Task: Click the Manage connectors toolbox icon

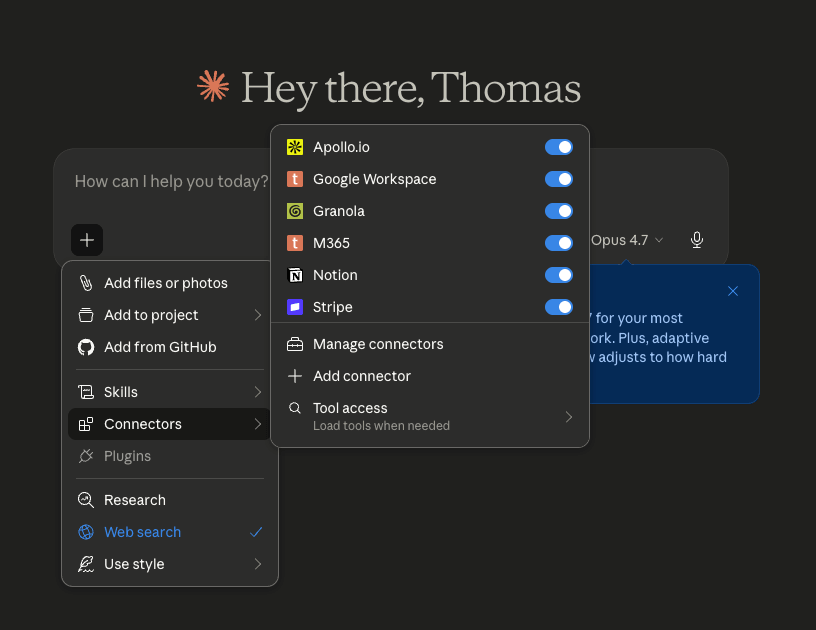Action: click(295, 344)
